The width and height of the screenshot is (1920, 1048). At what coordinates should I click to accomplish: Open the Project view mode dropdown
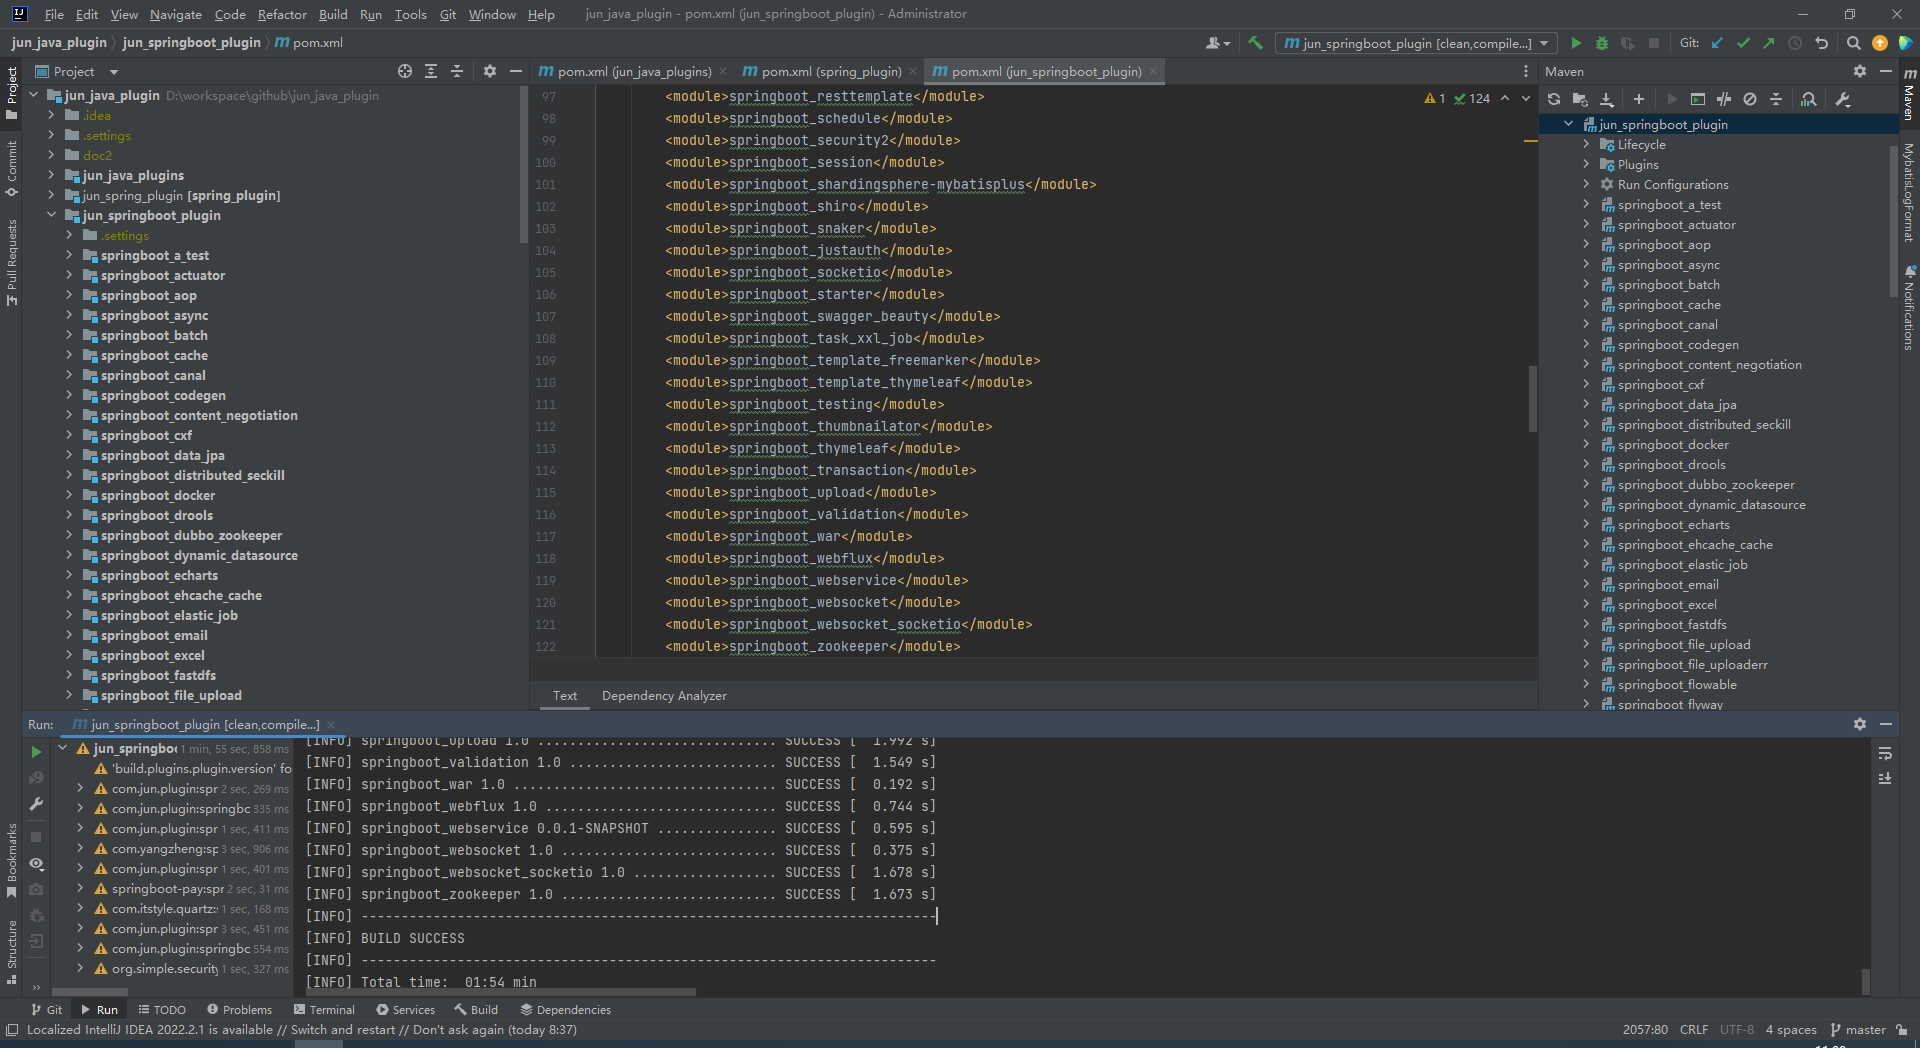114,72
